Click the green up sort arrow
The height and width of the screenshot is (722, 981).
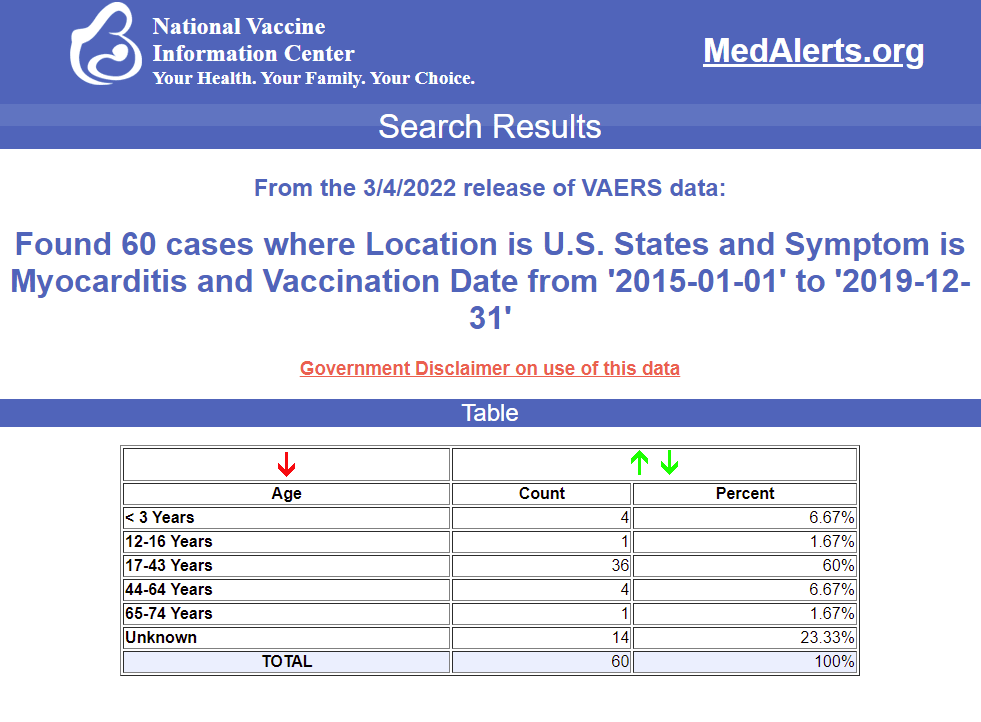click(x=639, y=463)
